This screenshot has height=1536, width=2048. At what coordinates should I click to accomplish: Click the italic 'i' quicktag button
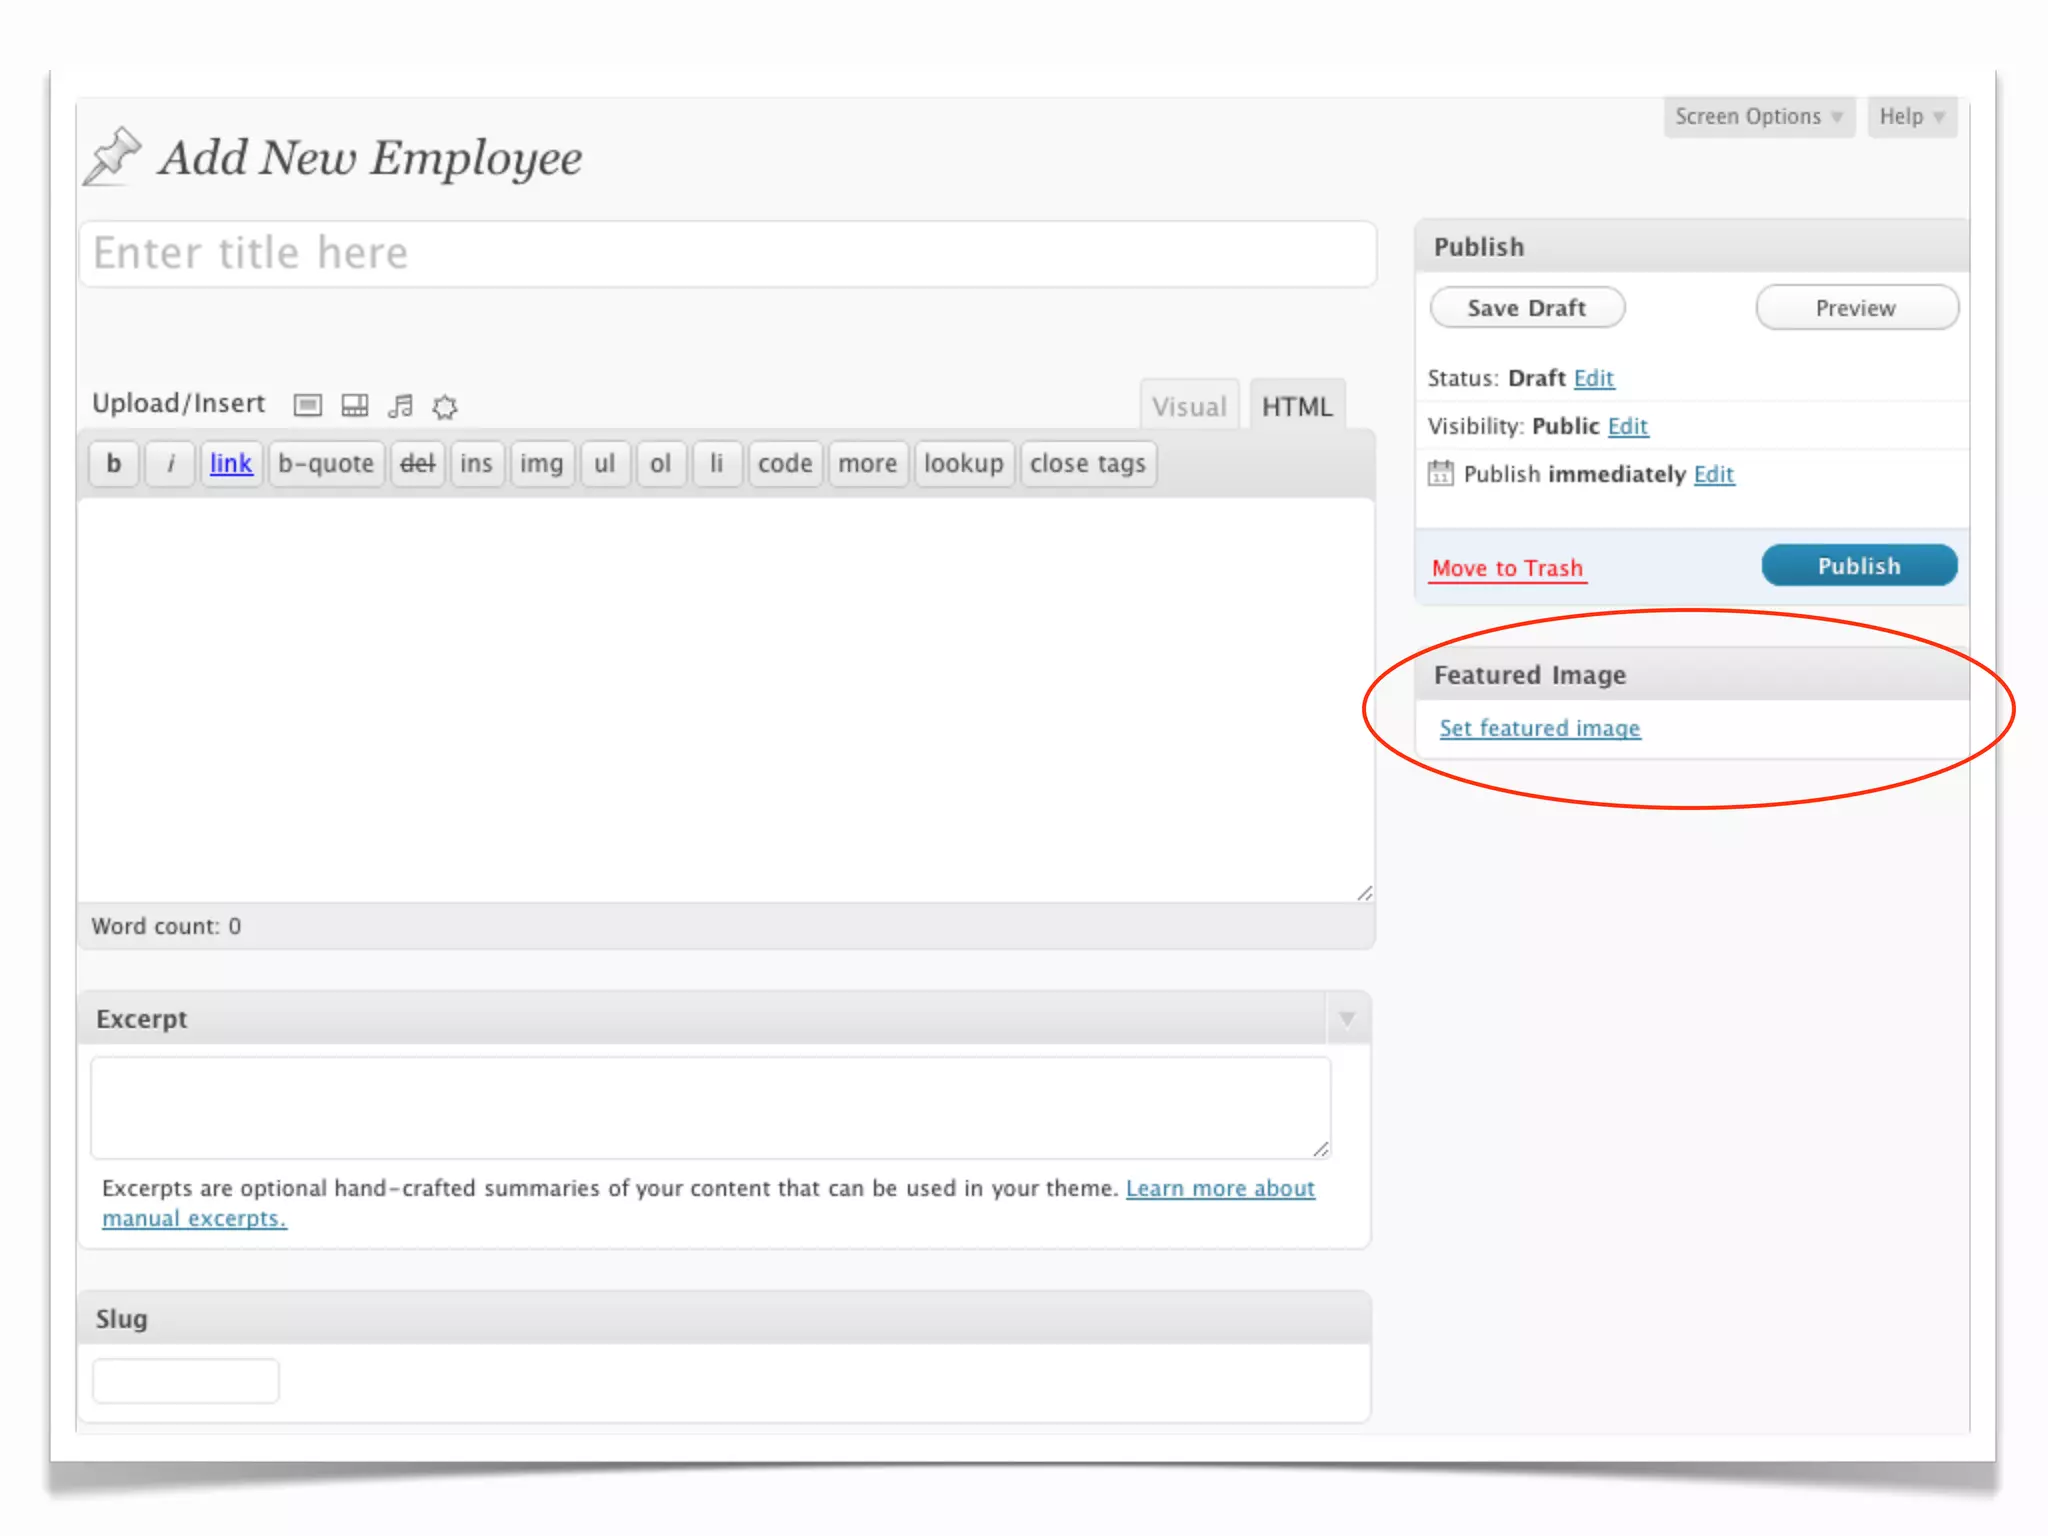click(171, 464)
